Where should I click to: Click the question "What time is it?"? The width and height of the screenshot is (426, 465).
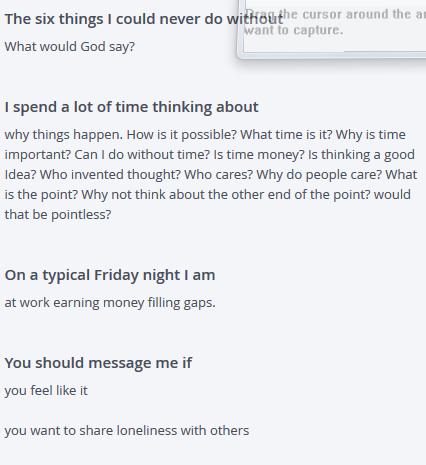coord(286,135)
